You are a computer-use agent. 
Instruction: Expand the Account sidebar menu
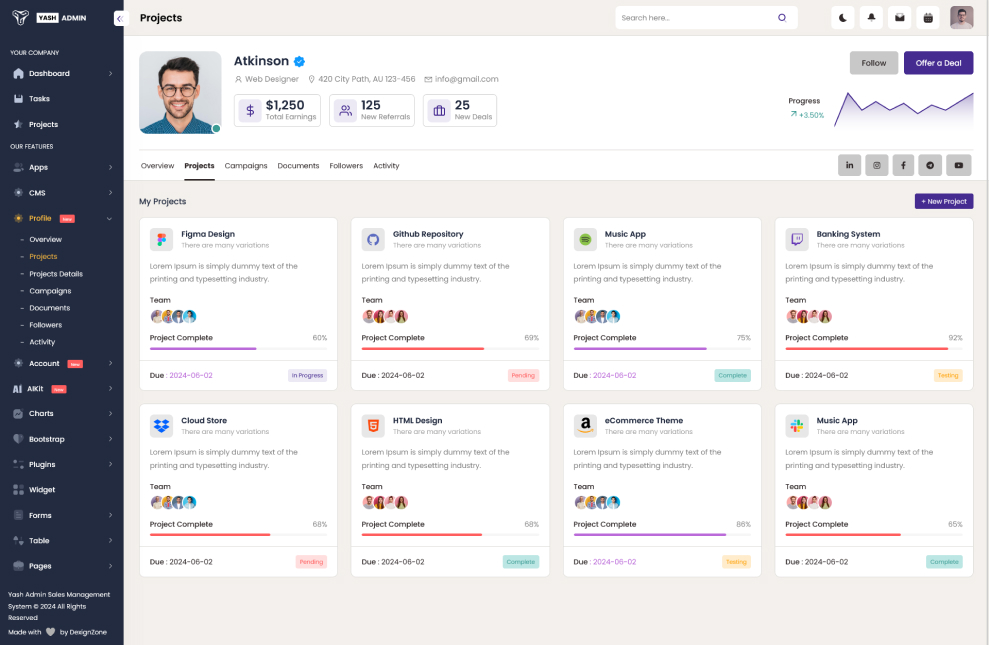[x=62, y=364]
